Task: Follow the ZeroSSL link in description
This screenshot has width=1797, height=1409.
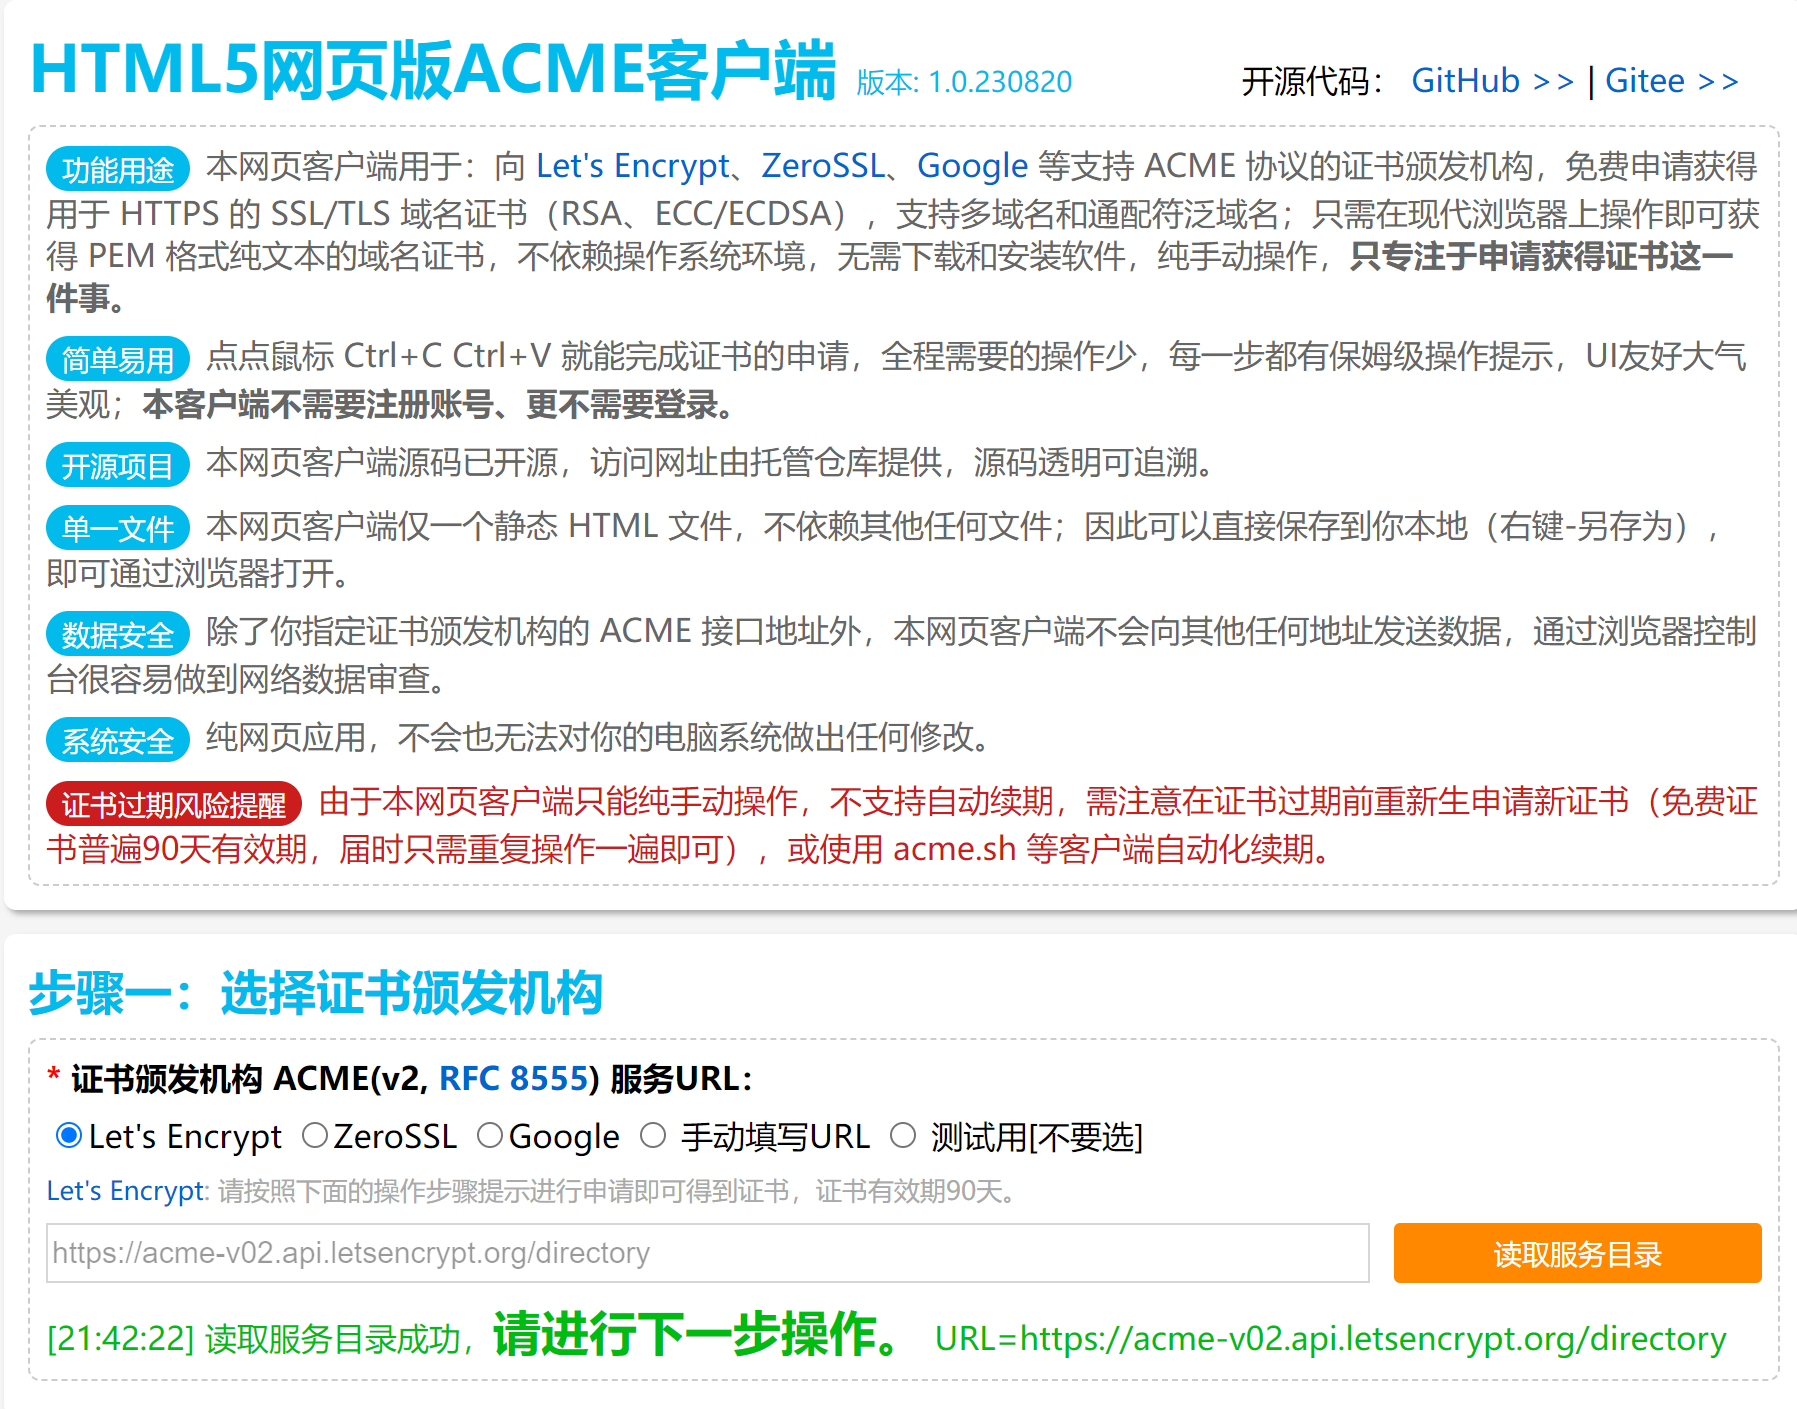Action: 824,166
